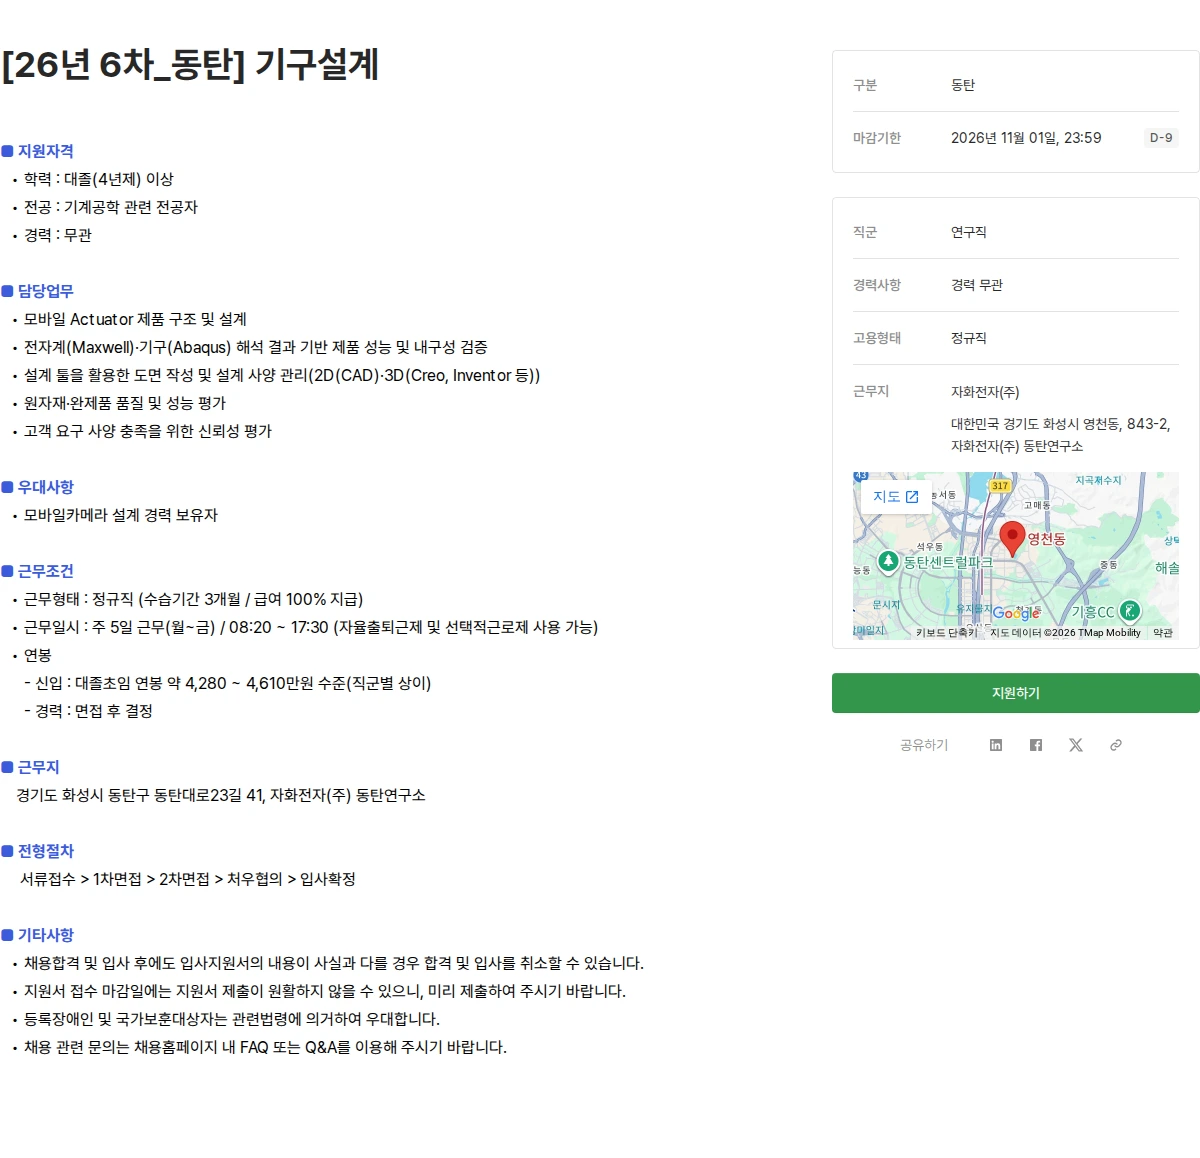The height and width of the screenshot is (1158, 1200).
Task: Click line 학력 : 대졸(4년제) 이상
Action: pyautogui.click(x=99, y=179)
